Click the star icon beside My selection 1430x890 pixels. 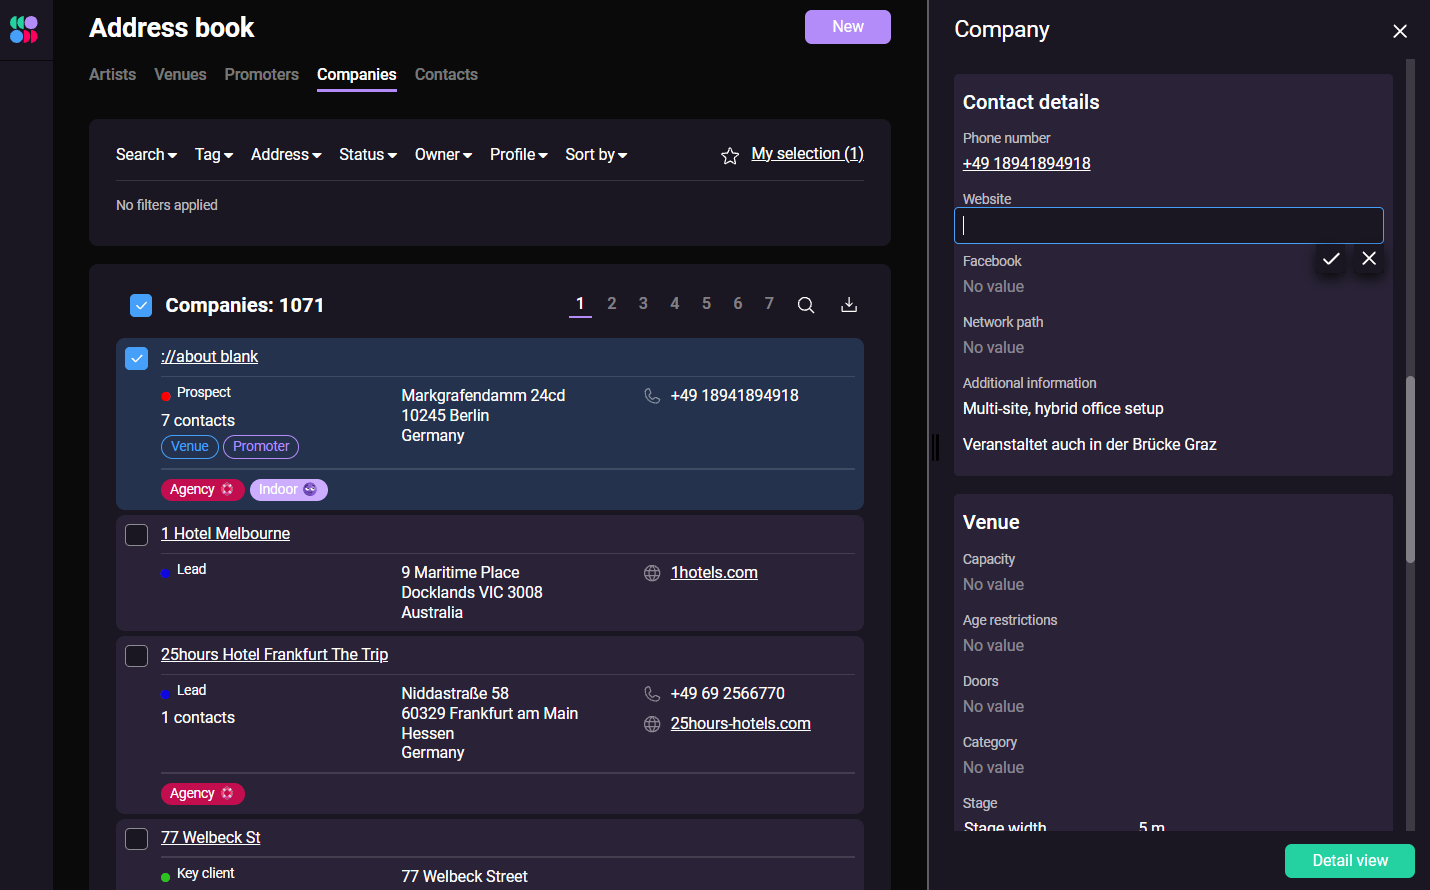click(730, 155)
